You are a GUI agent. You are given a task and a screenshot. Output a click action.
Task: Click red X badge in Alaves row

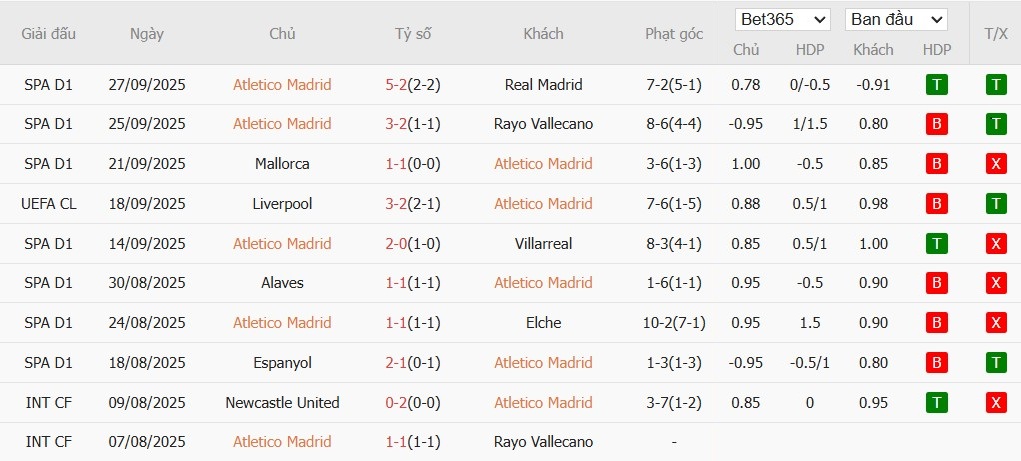[x=996, y=283]
